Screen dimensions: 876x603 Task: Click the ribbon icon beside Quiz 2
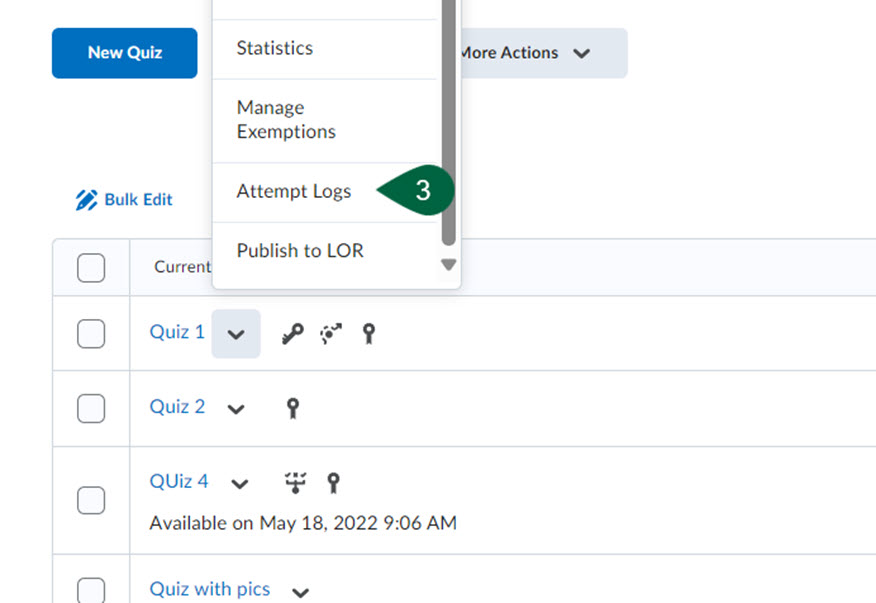coord(292,408)
